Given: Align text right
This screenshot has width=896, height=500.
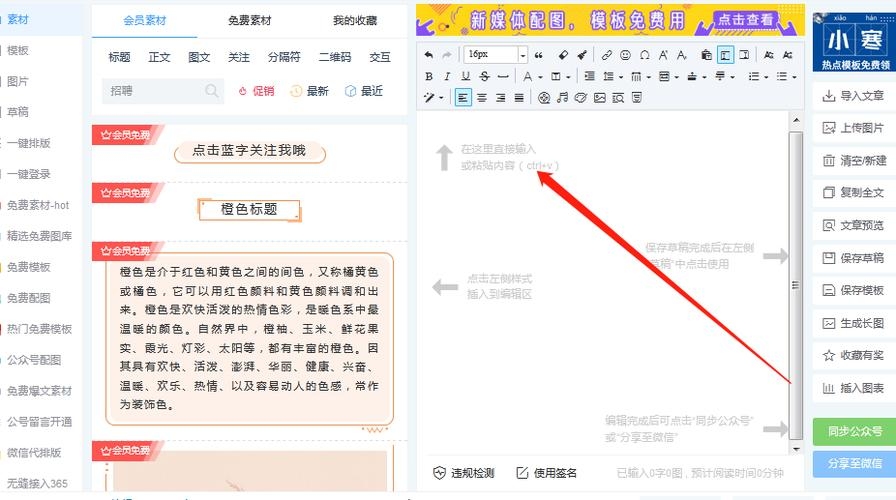Looking at the screenshot, I should [x=500, y=98].
